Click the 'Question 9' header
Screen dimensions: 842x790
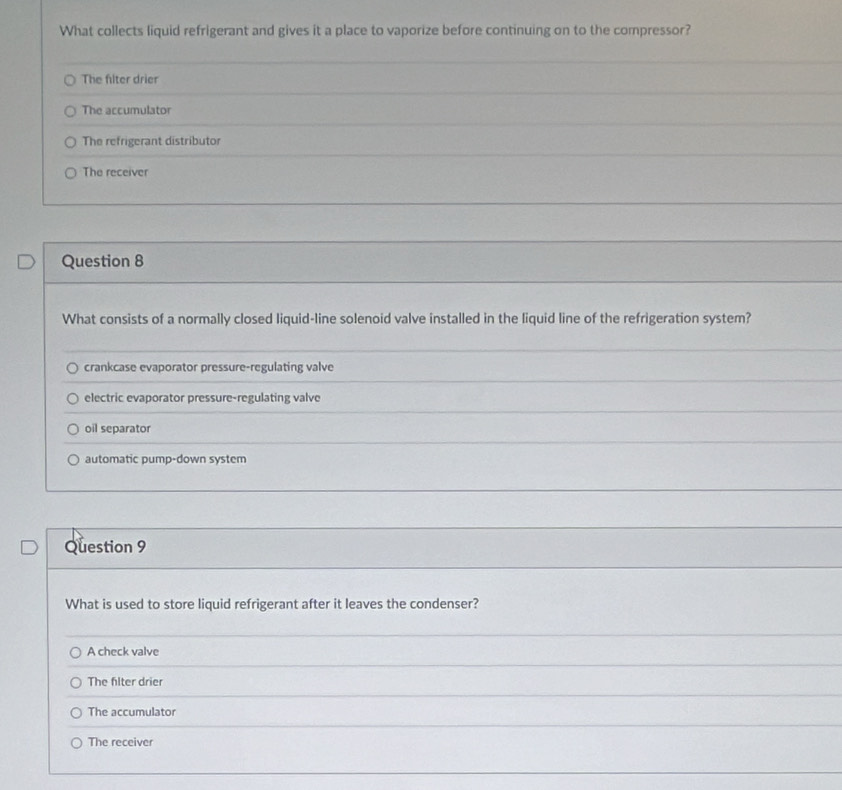(x=105, y=548)
